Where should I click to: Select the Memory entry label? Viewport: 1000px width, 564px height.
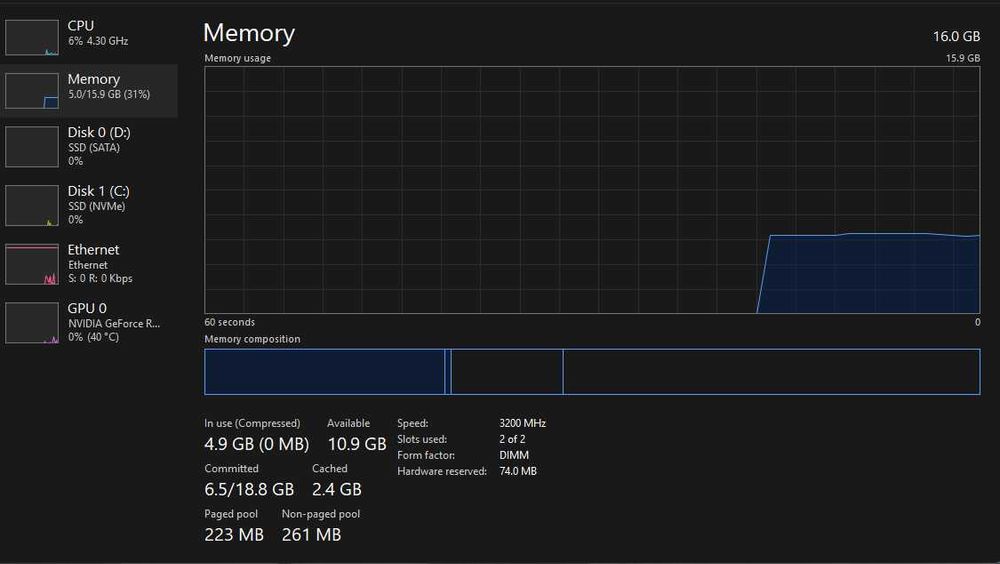click(94, 79)
